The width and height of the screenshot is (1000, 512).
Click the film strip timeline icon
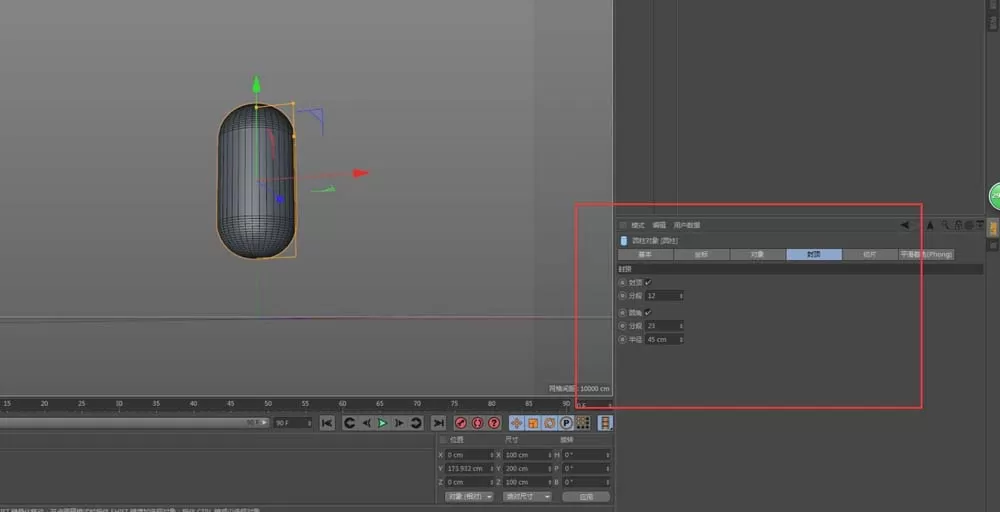[x=605, y=423]
